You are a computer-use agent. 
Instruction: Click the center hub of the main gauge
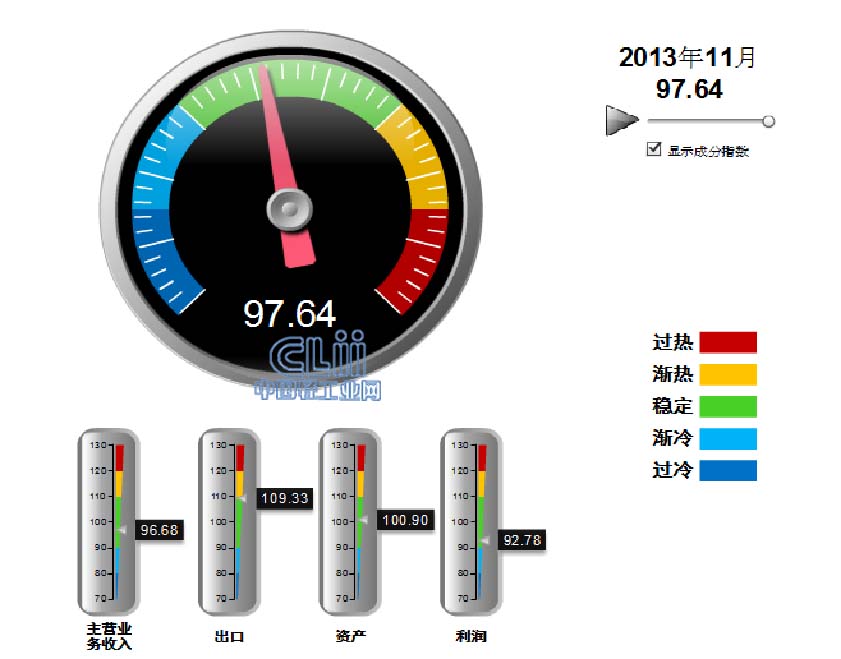288,210
